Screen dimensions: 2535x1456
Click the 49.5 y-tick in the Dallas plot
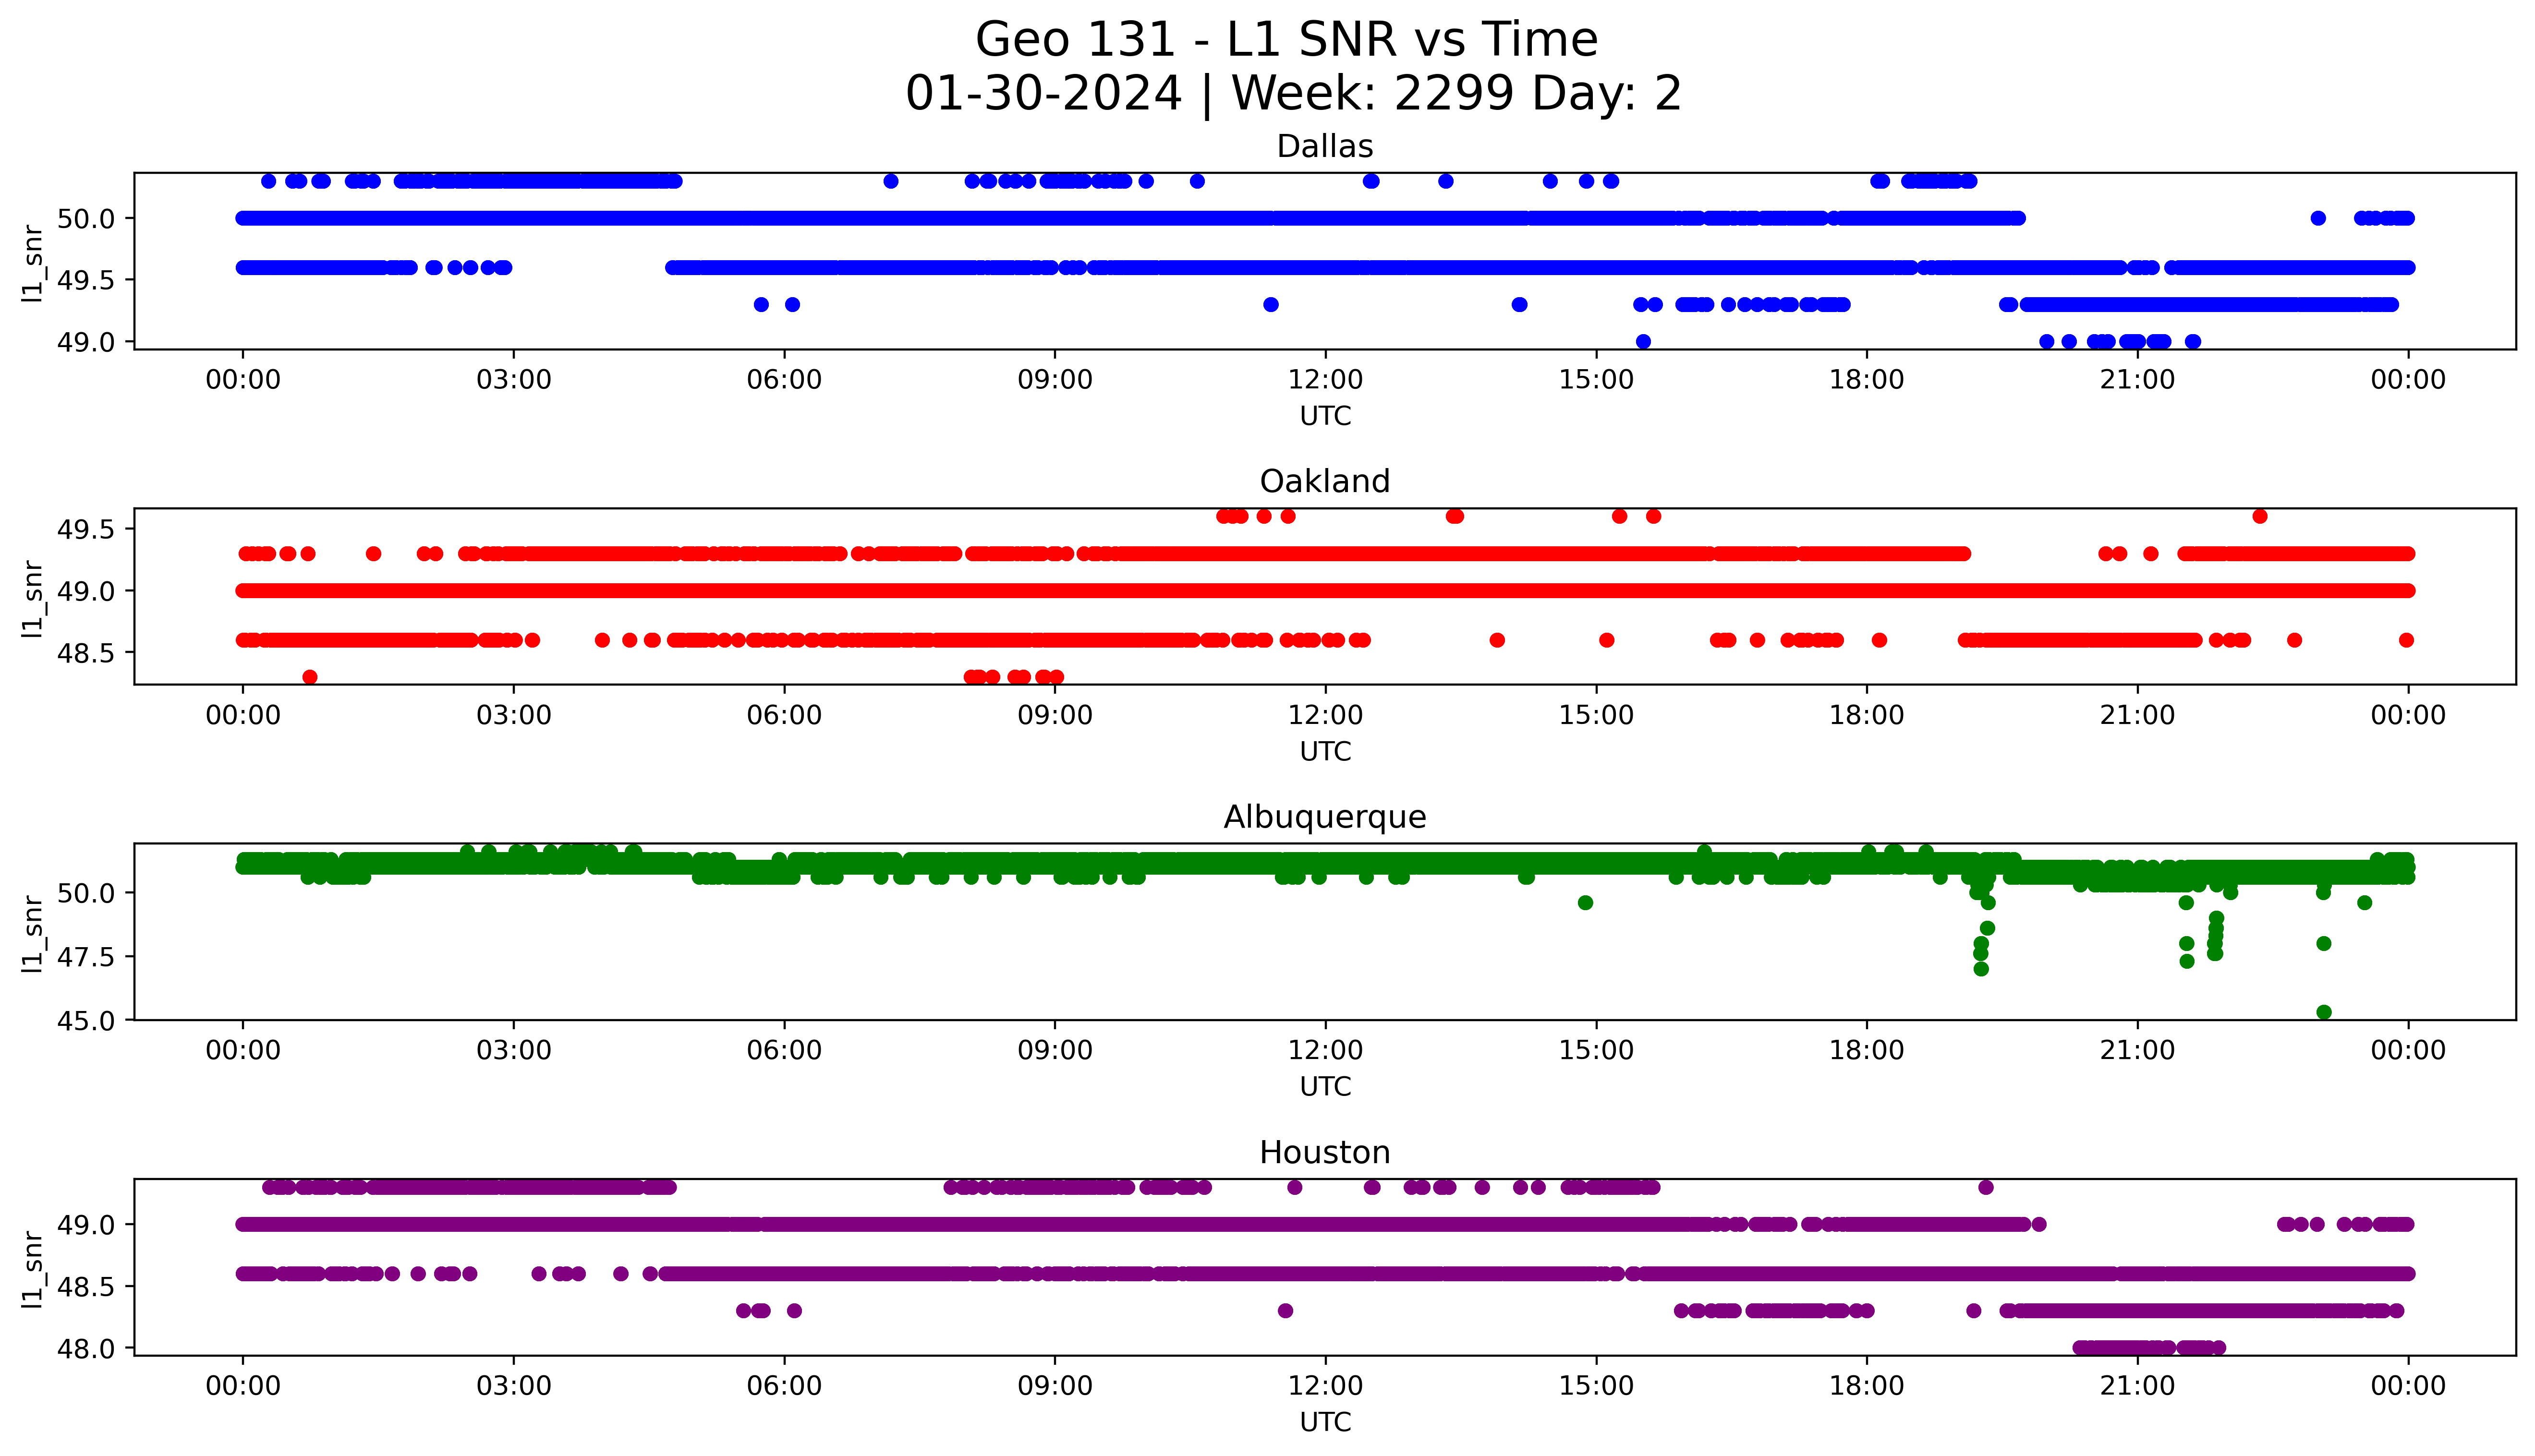pyautogui.click(x=86, y=281)
